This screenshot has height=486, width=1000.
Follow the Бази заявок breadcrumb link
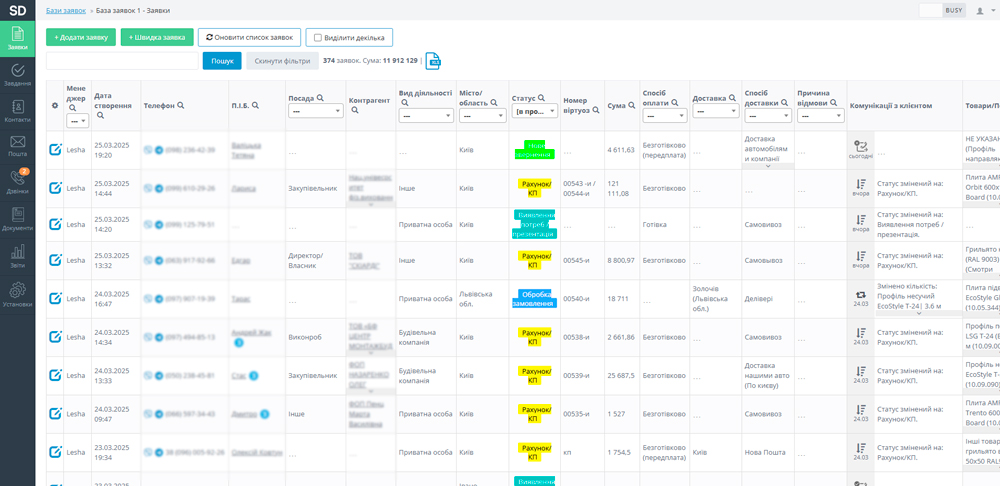click(x=66, y=11)
